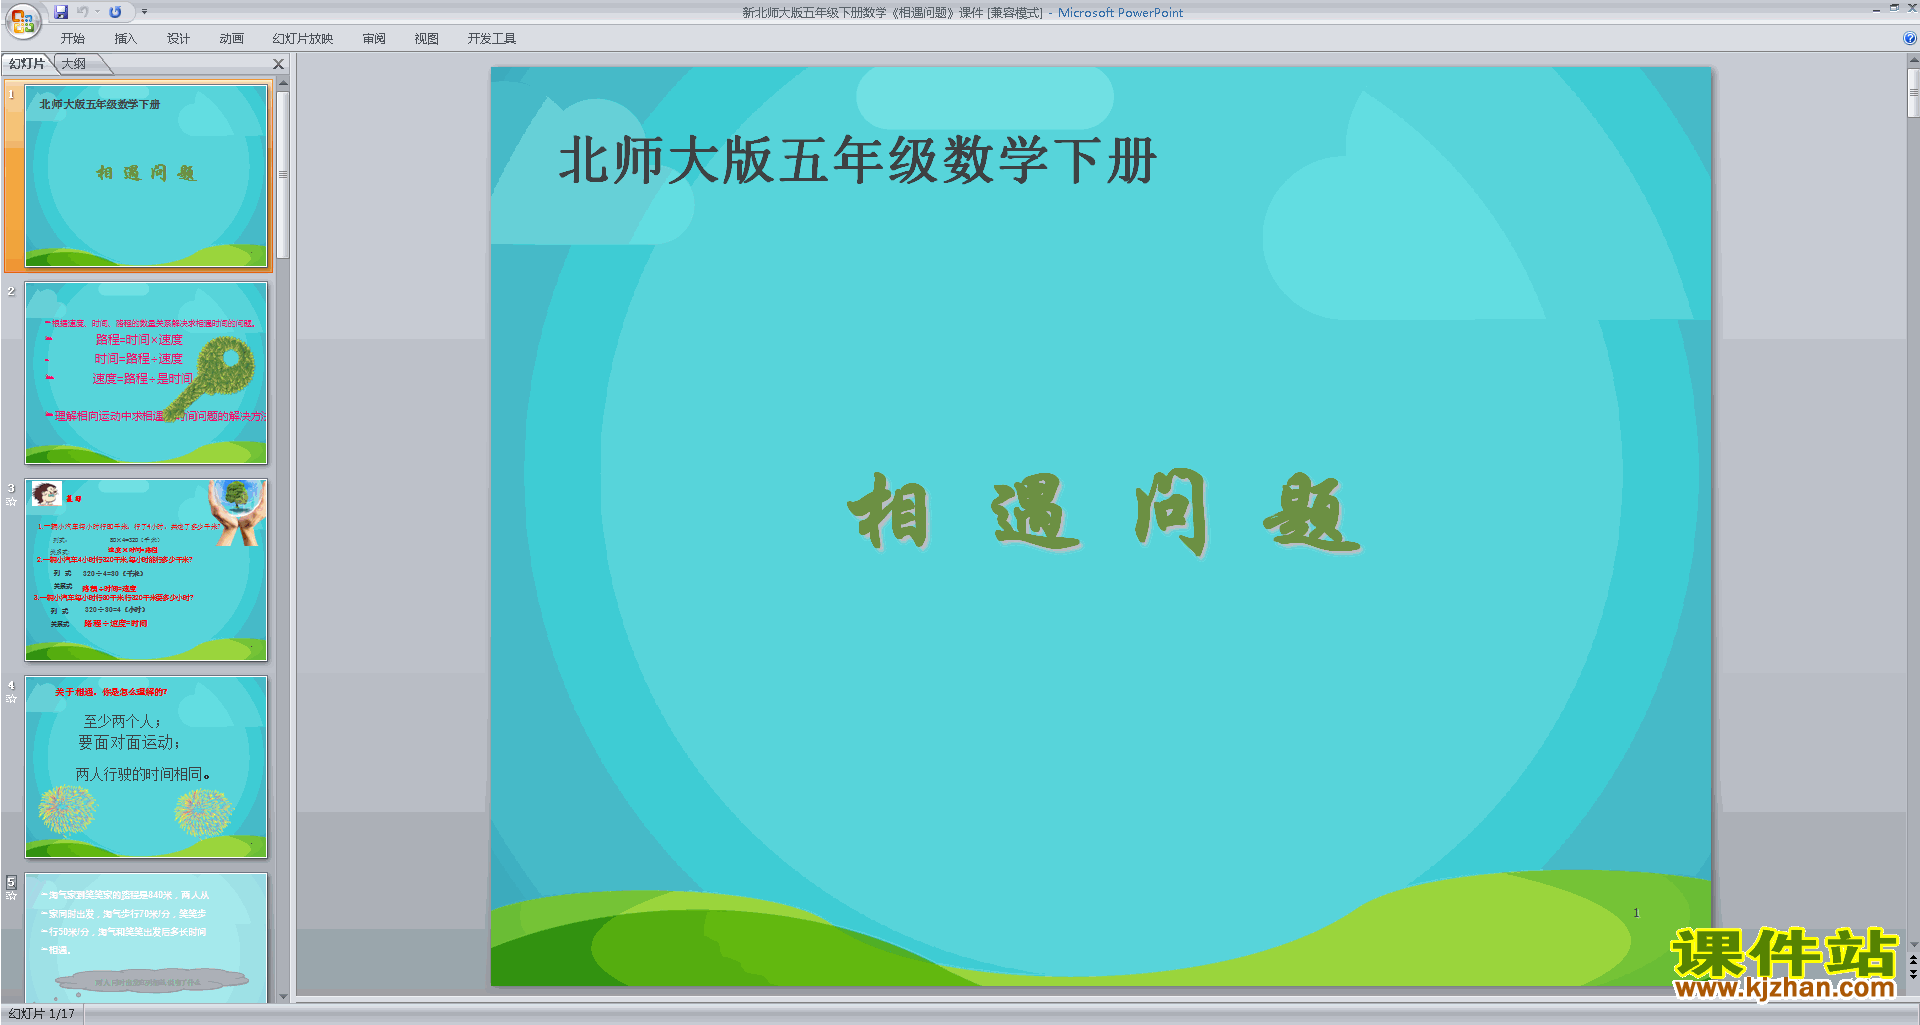
Task: Open the 视图 ribbon tab
Action: (426, 39)
